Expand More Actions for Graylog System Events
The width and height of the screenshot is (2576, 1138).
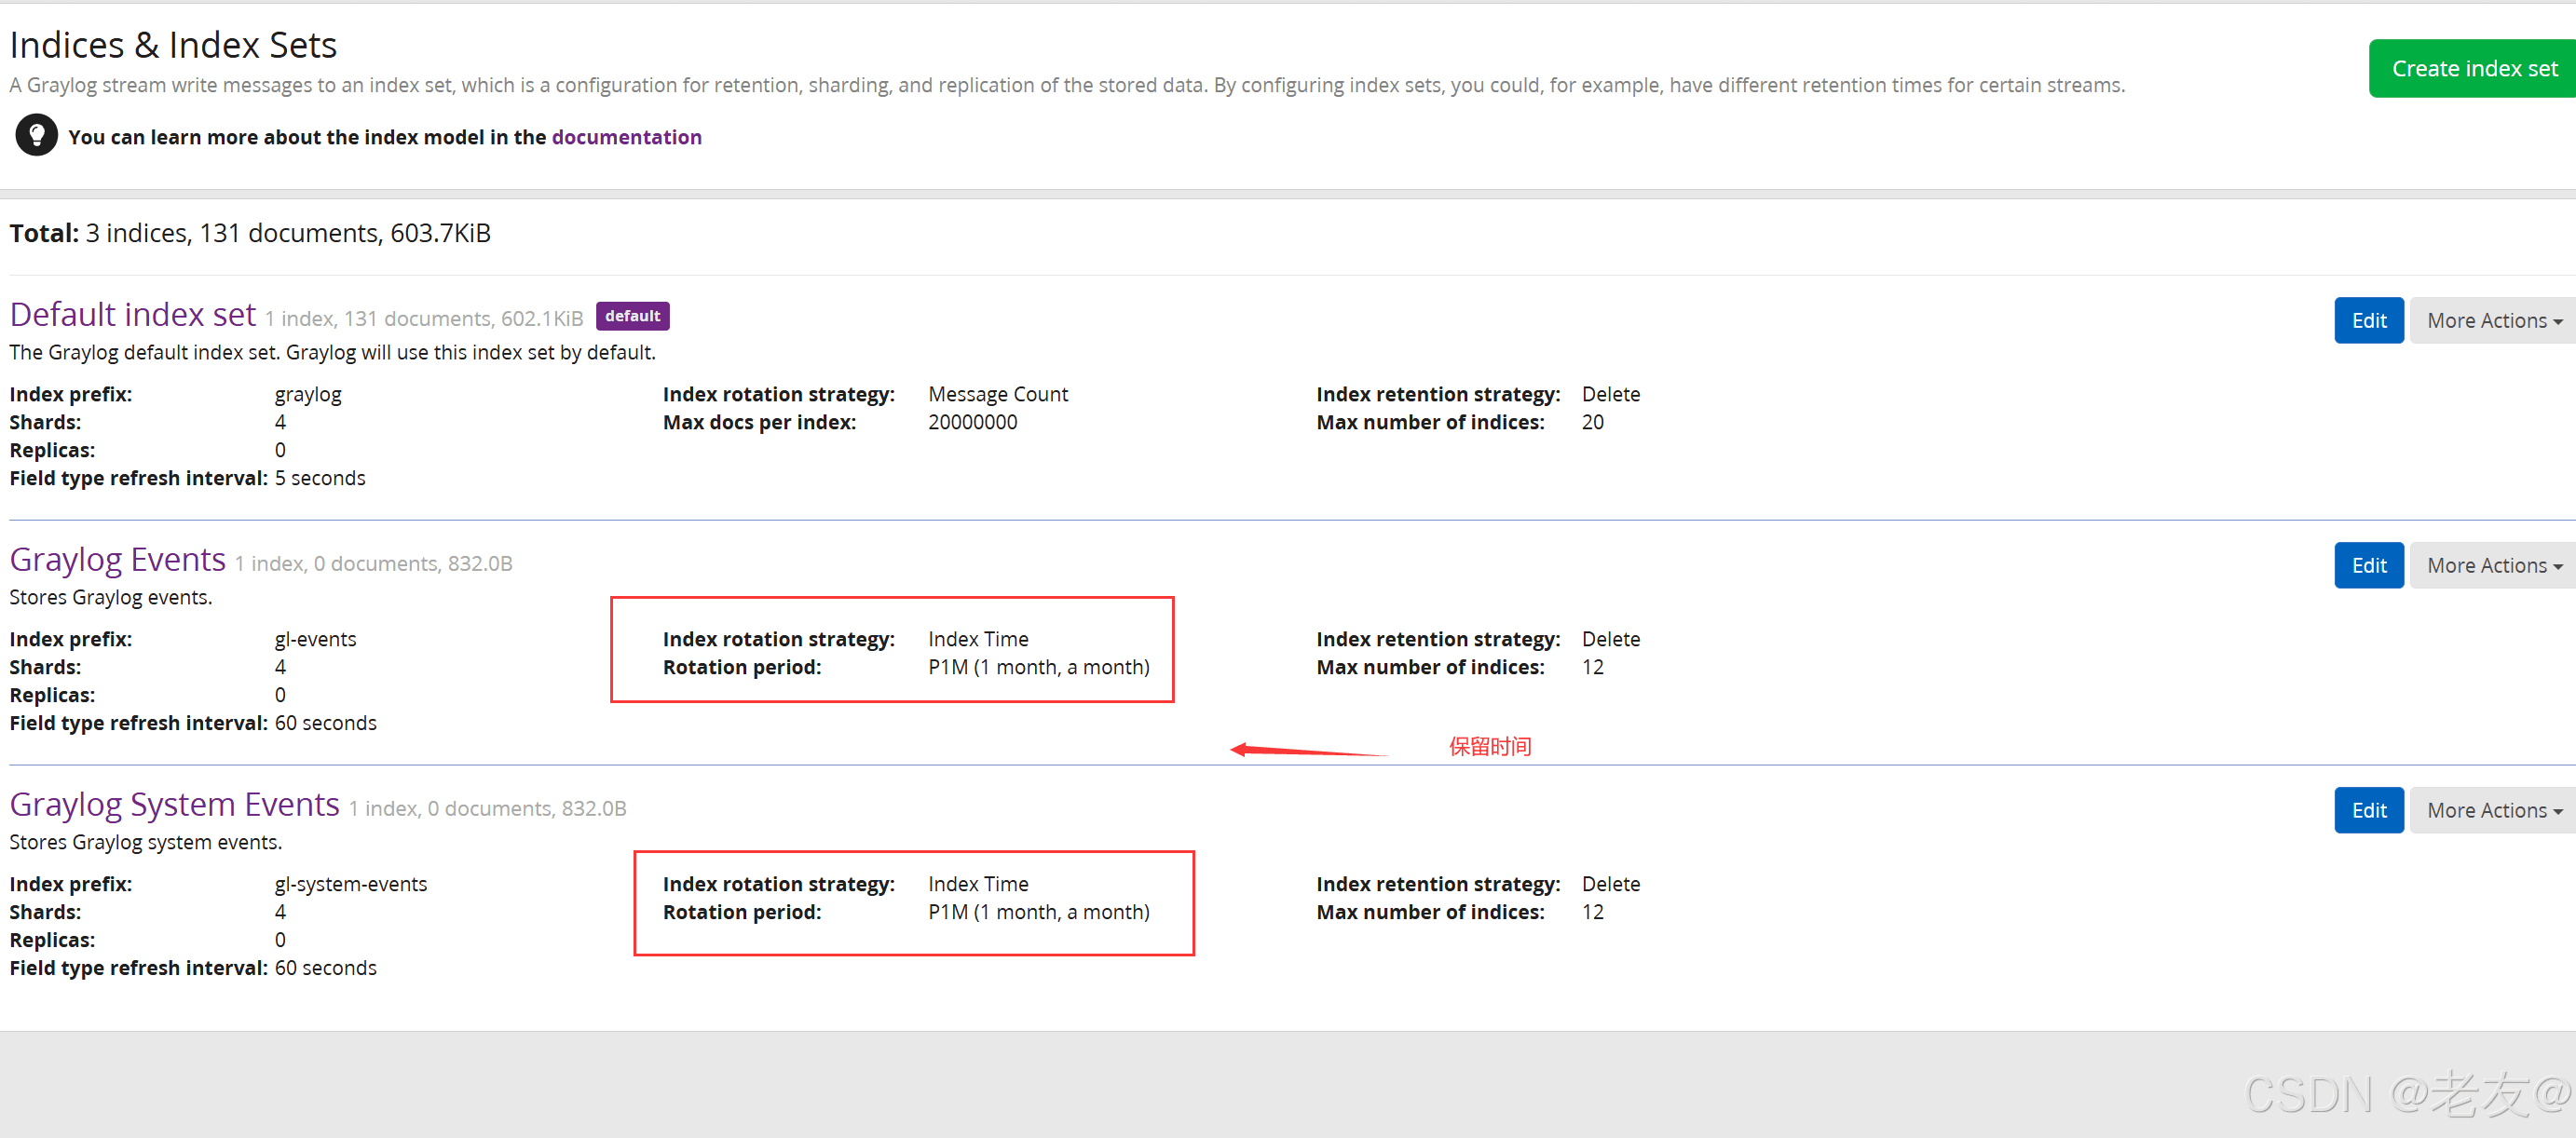click(2493, 810)
